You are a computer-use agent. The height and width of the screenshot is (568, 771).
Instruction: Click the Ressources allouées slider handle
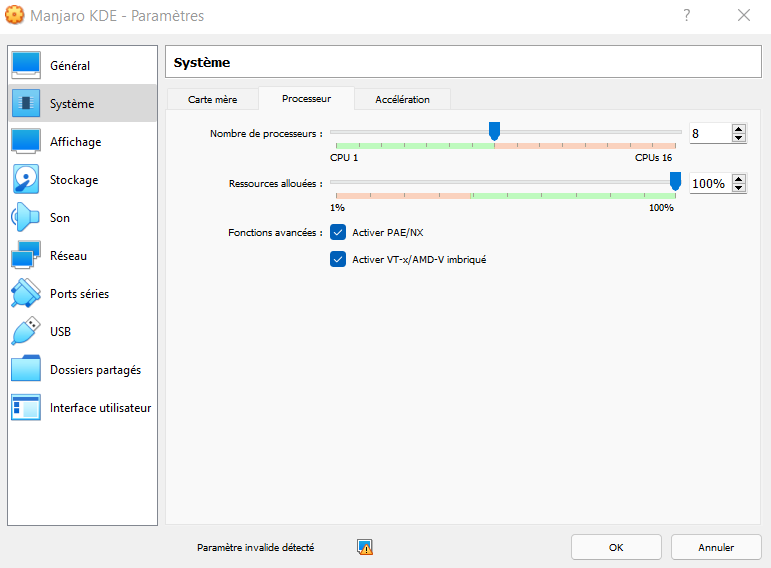675,181
